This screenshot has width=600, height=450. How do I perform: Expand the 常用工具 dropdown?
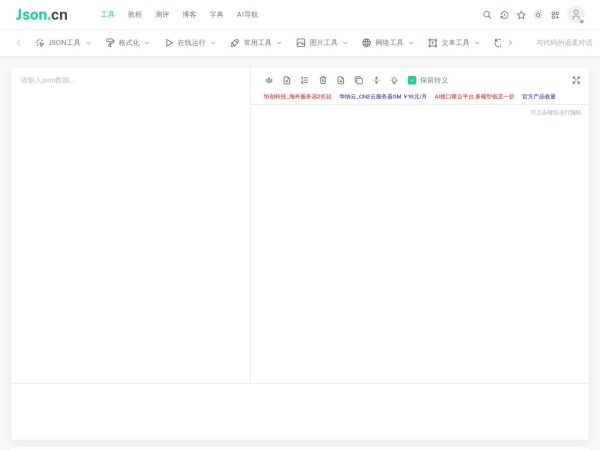click(256, 42)
